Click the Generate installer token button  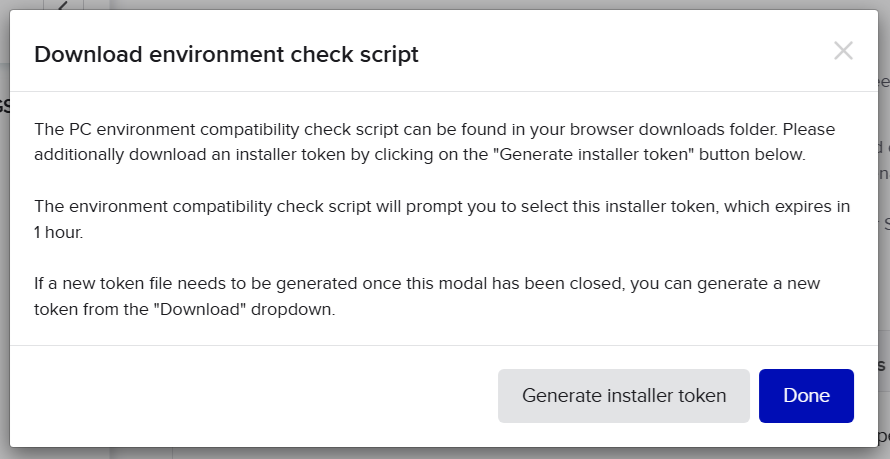(x=624, y=395)
